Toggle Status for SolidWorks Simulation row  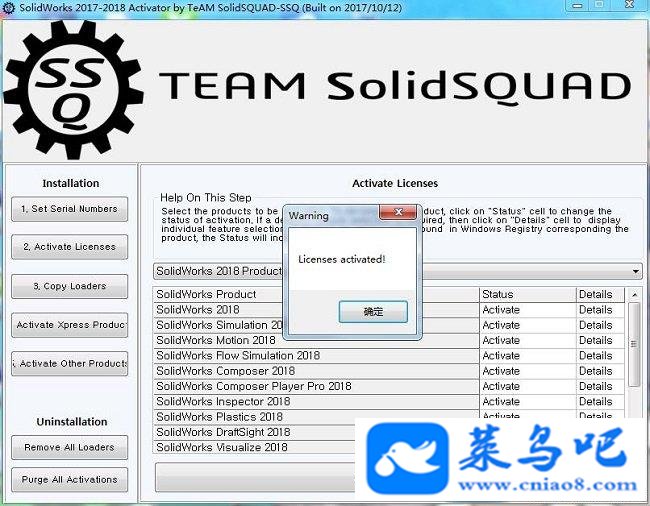(527, 325)
